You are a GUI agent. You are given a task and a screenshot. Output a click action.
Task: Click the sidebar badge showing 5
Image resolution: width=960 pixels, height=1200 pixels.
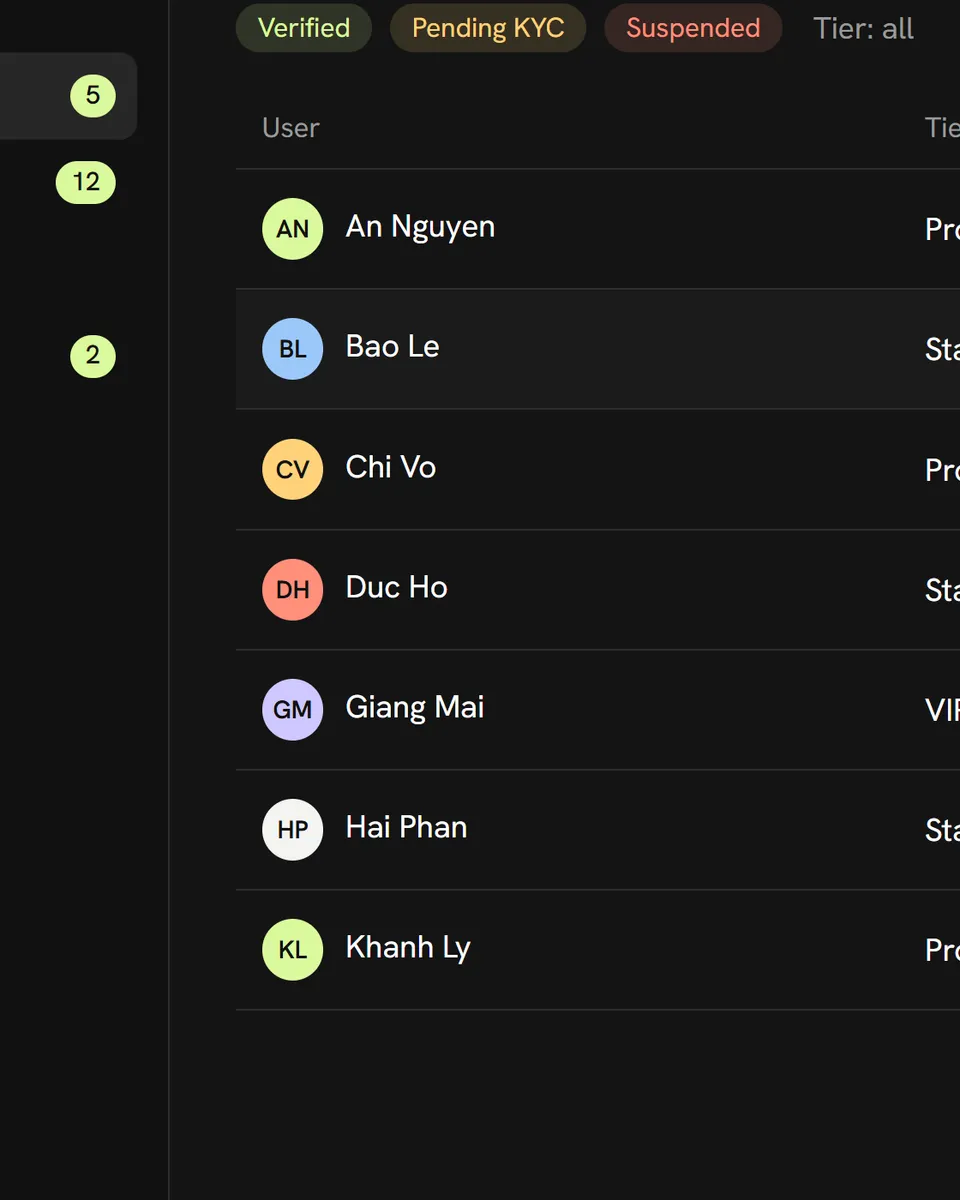pyautogui.click(x=93, y=96)
